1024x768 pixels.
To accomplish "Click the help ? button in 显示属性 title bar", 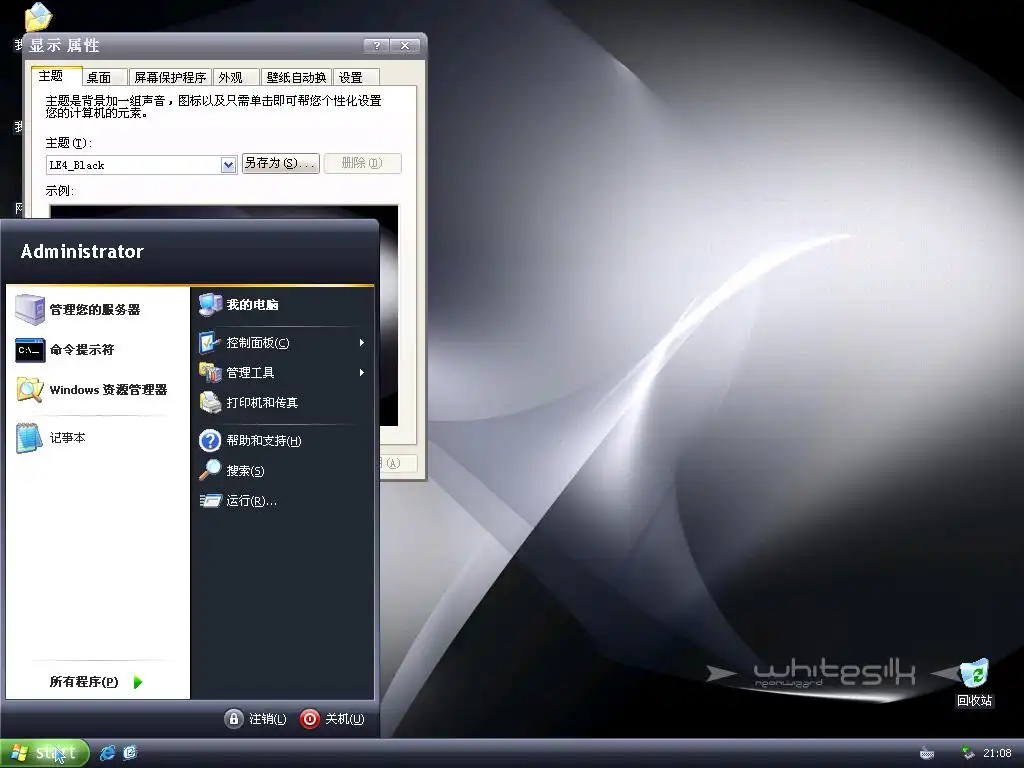I will (377, 46).
